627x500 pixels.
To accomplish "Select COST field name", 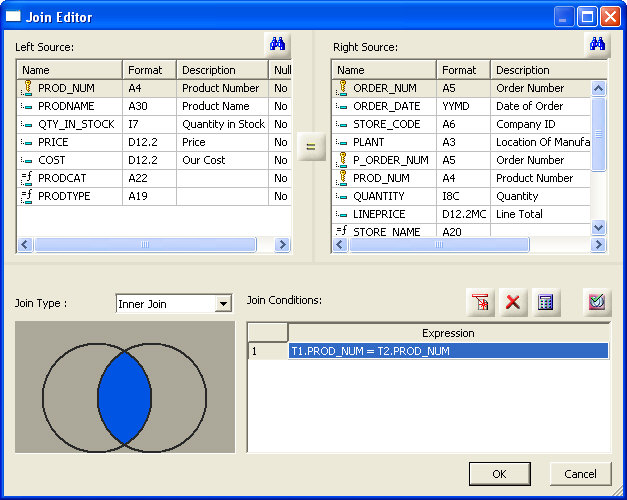I will pos(52,160).
